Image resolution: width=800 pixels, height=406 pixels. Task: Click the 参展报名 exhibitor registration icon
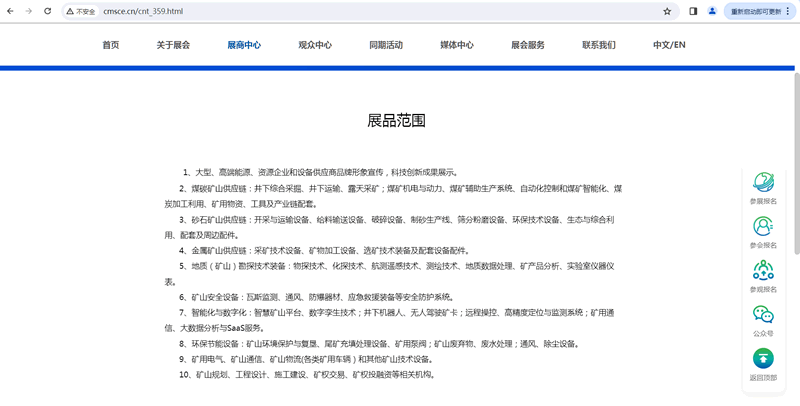[763, 183]
